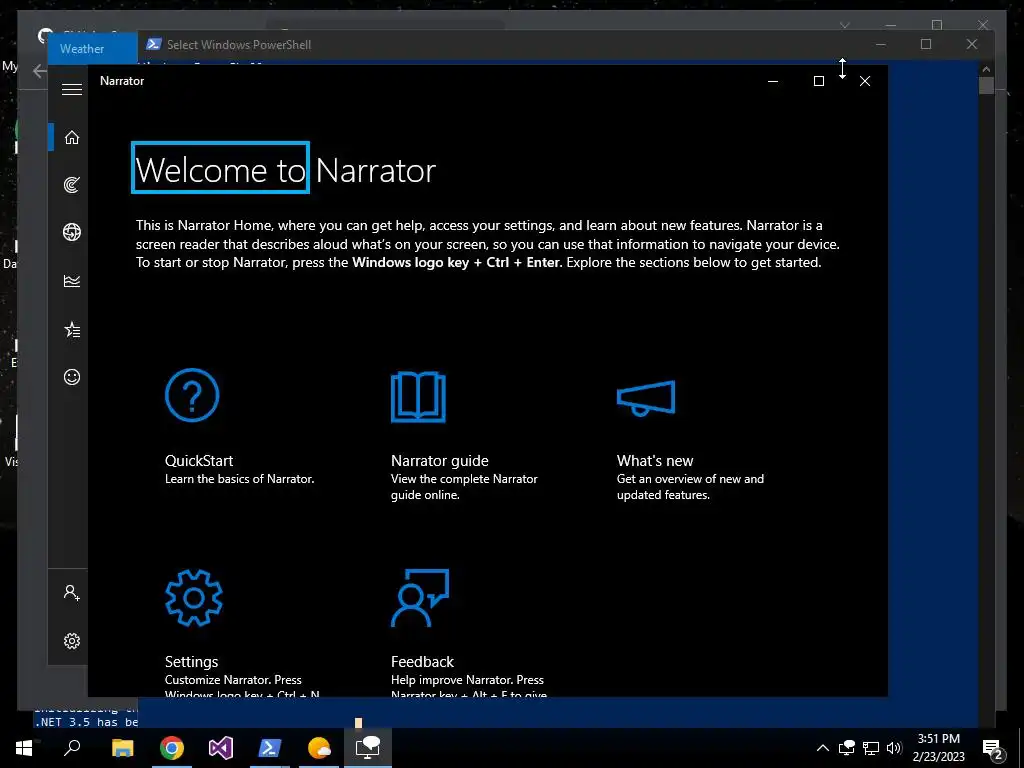
Task: Click the What's new title link
Action: click(x=655, y=460)
